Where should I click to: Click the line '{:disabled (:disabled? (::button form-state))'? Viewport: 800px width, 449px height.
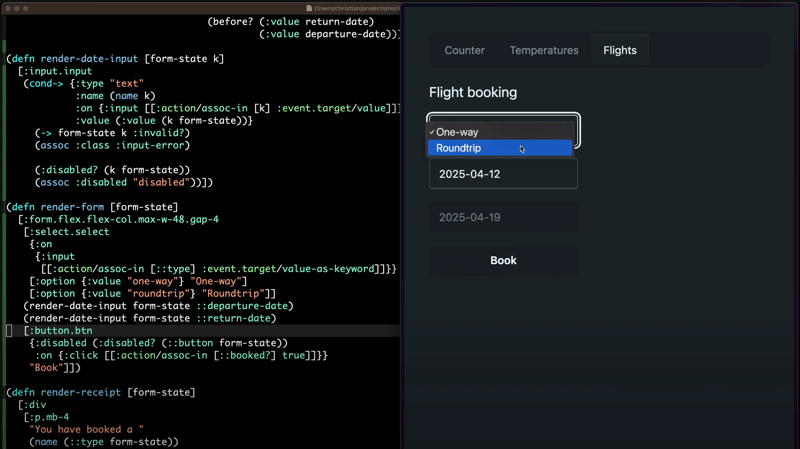159,343
